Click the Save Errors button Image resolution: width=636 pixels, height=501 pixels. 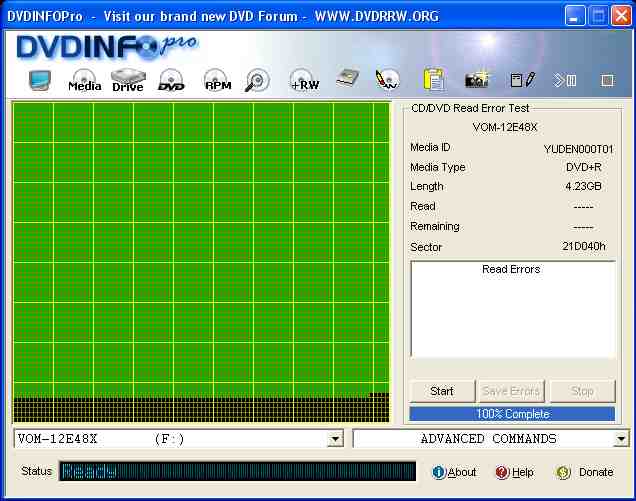[x=511, y=391]
